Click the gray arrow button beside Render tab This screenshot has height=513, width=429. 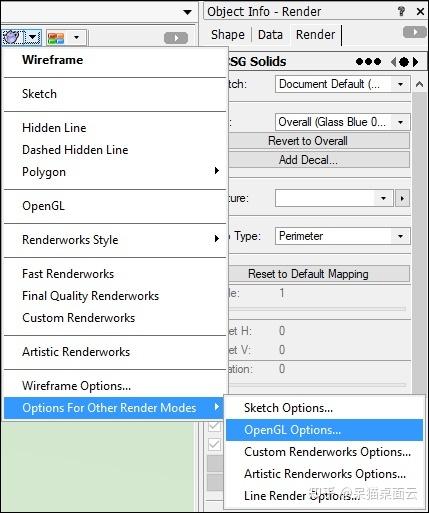point(415,32)
